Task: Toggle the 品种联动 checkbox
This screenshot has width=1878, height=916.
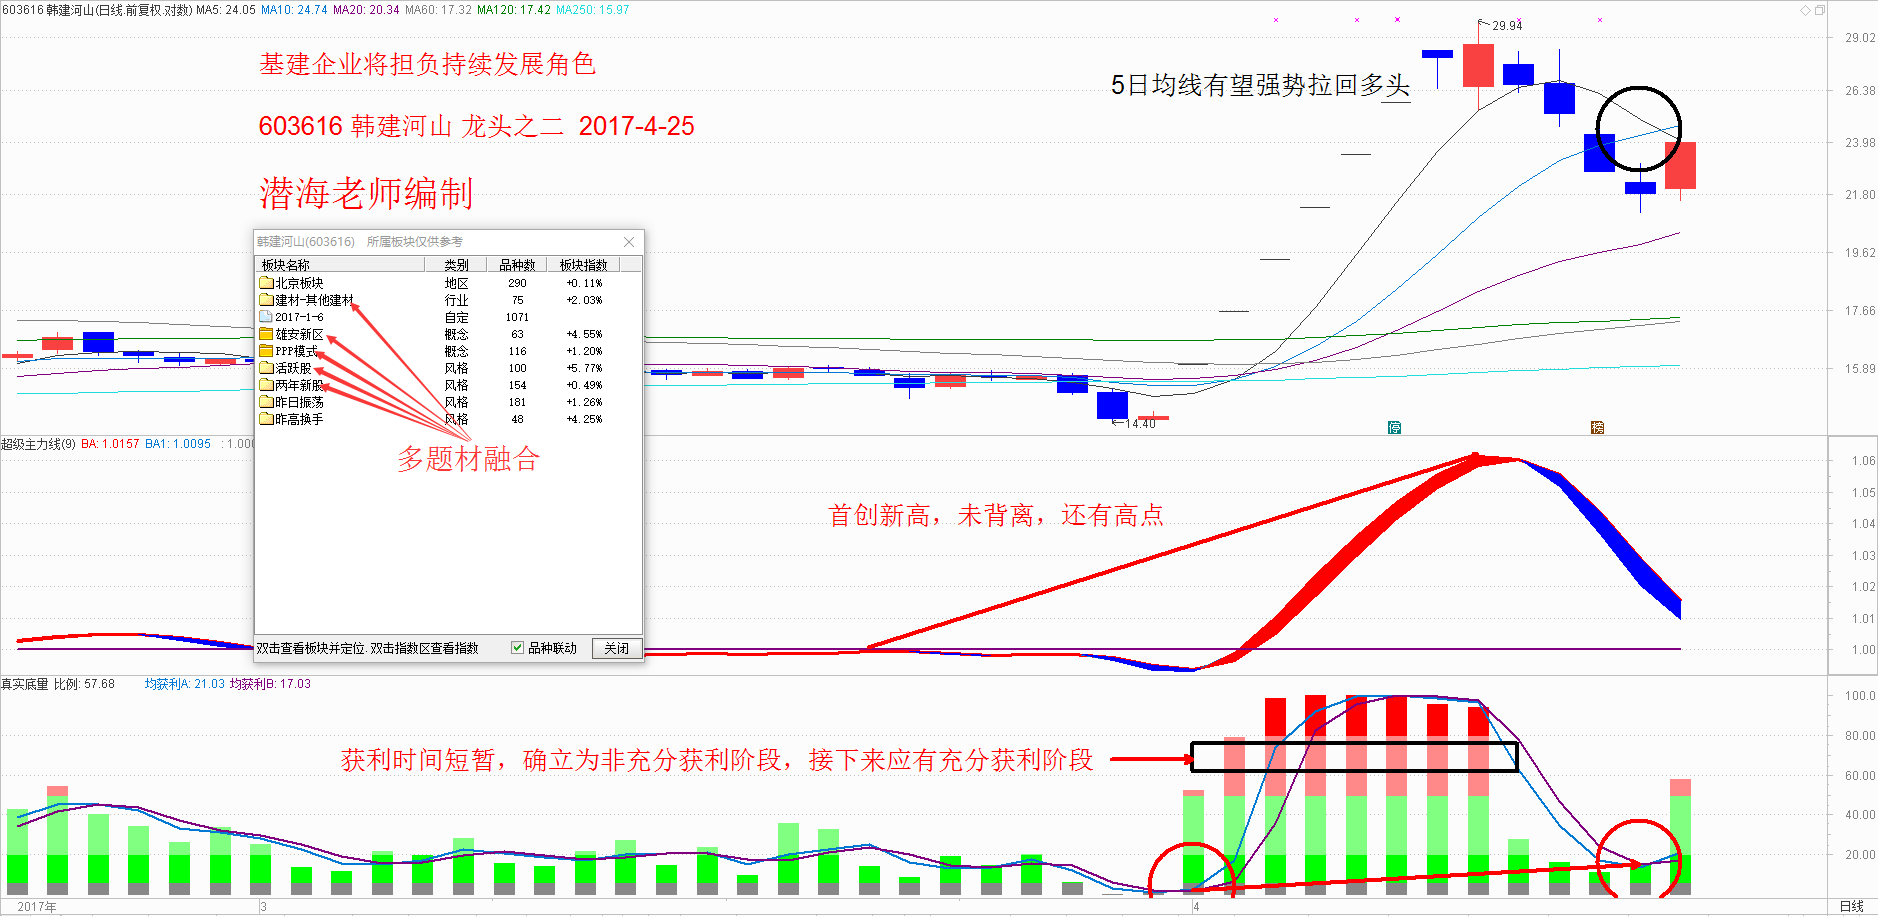Action: [x=517, y=648]
